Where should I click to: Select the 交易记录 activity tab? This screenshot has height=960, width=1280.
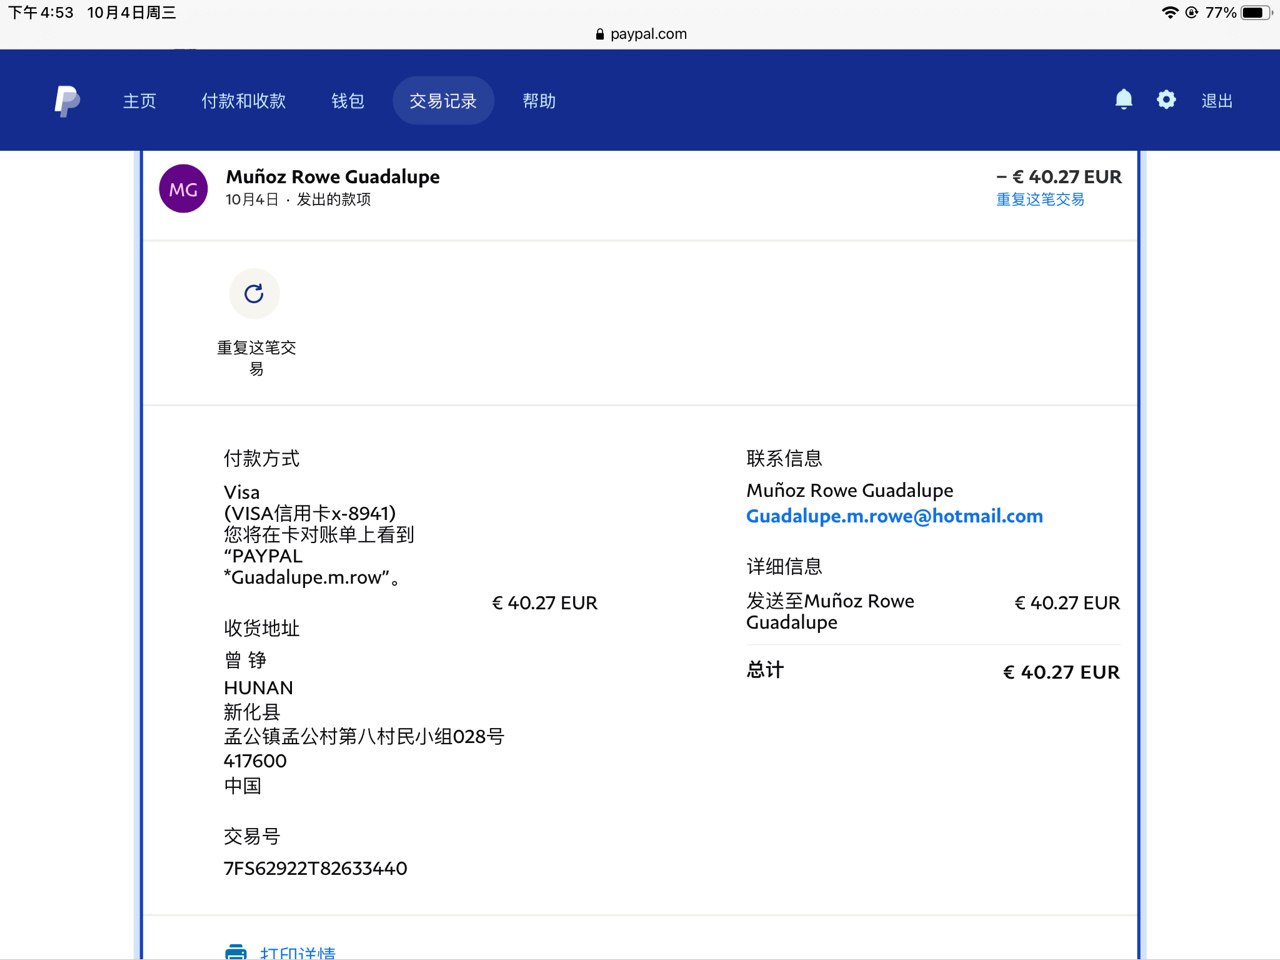[443, 101]
